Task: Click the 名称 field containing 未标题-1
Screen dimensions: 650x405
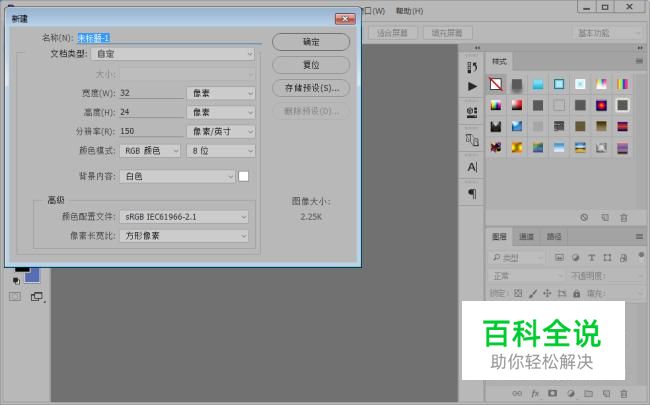Action: point(170,38)
